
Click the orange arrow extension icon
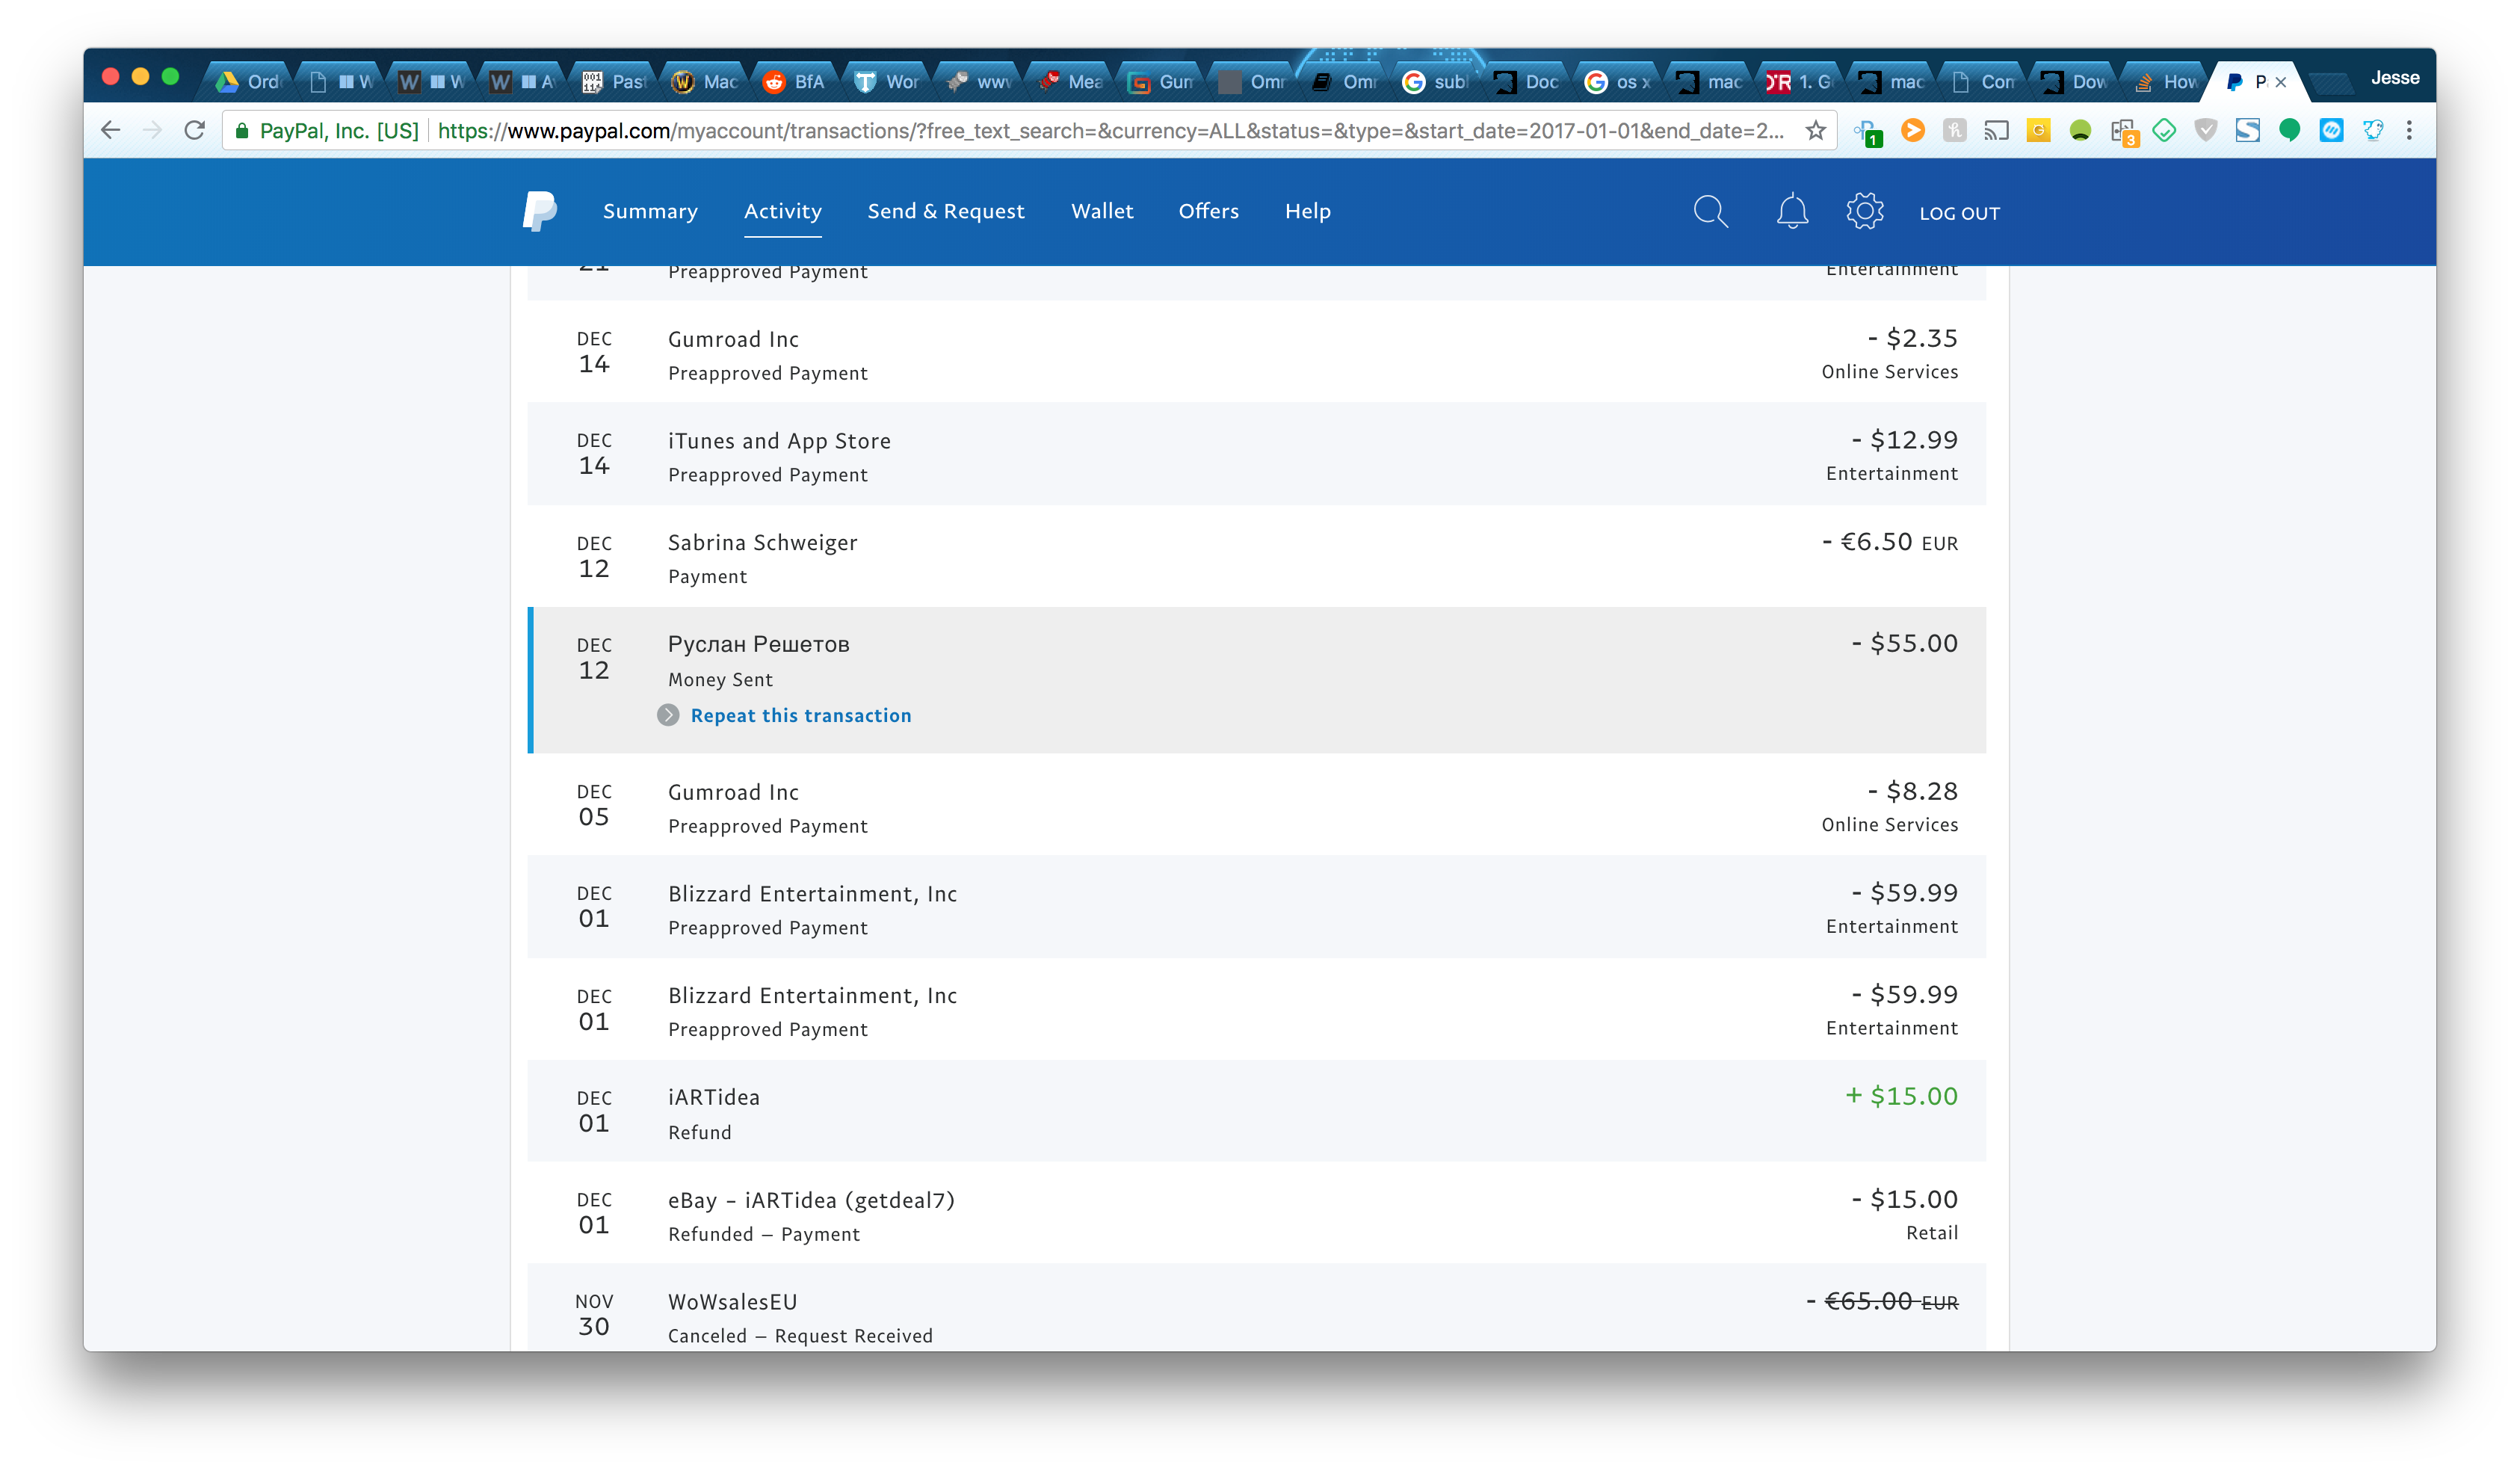coord(1912,130)
